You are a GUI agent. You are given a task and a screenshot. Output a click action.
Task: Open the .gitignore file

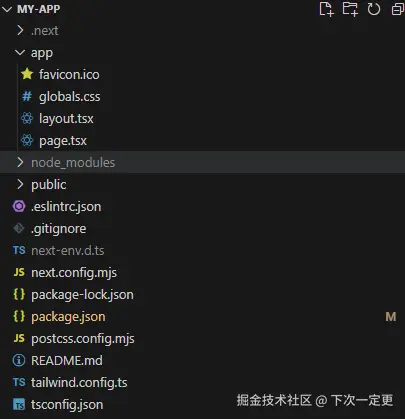pyautogui.click(x=59, y=229)
